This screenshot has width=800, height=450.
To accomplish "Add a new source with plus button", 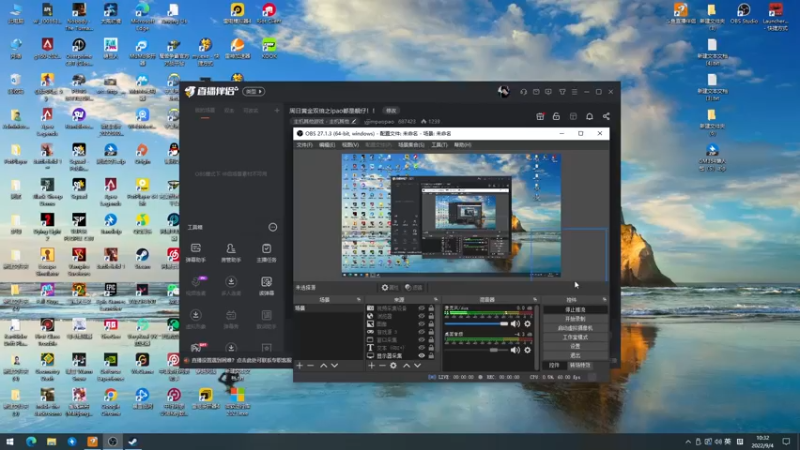I will [371, 365].
